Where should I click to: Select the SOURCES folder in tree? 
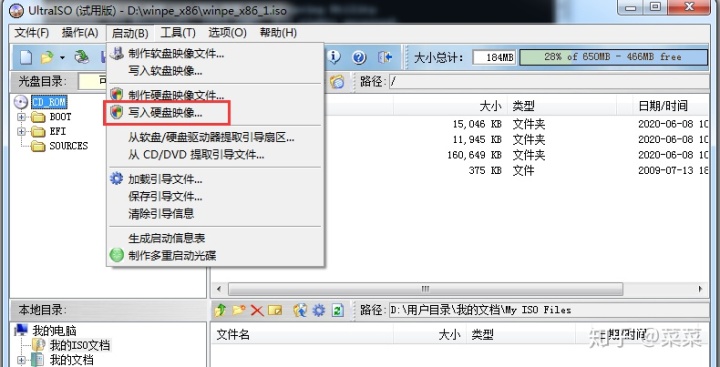(x=68, y=146)
